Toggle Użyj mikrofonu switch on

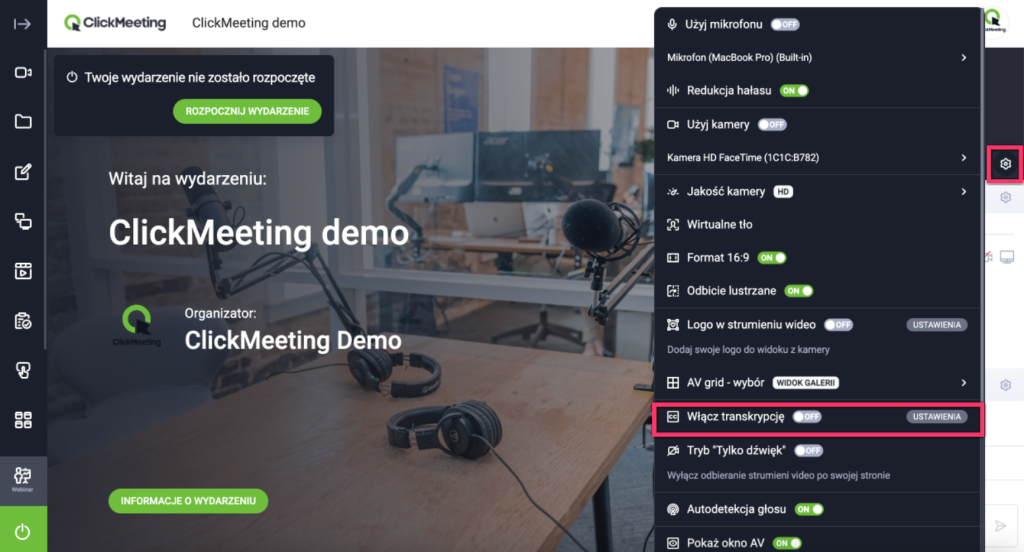[x=785, y=25]
